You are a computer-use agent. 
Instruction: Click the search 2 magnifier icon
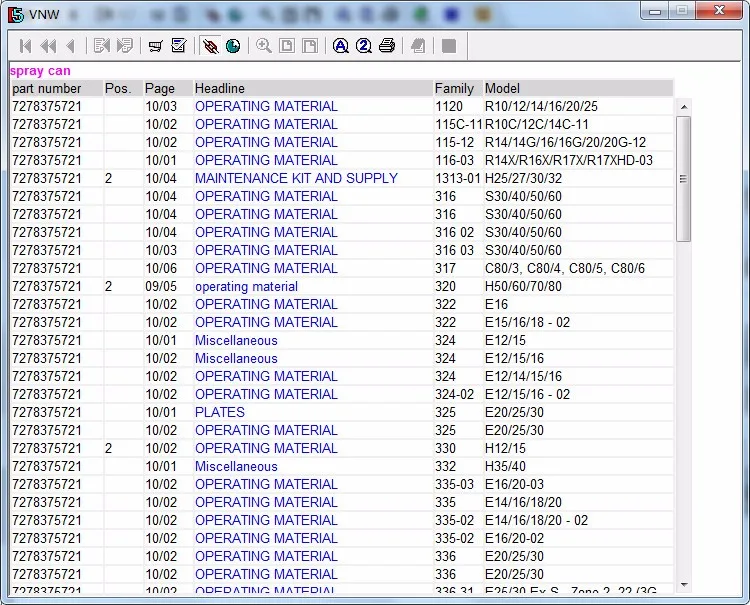point(364,46)
